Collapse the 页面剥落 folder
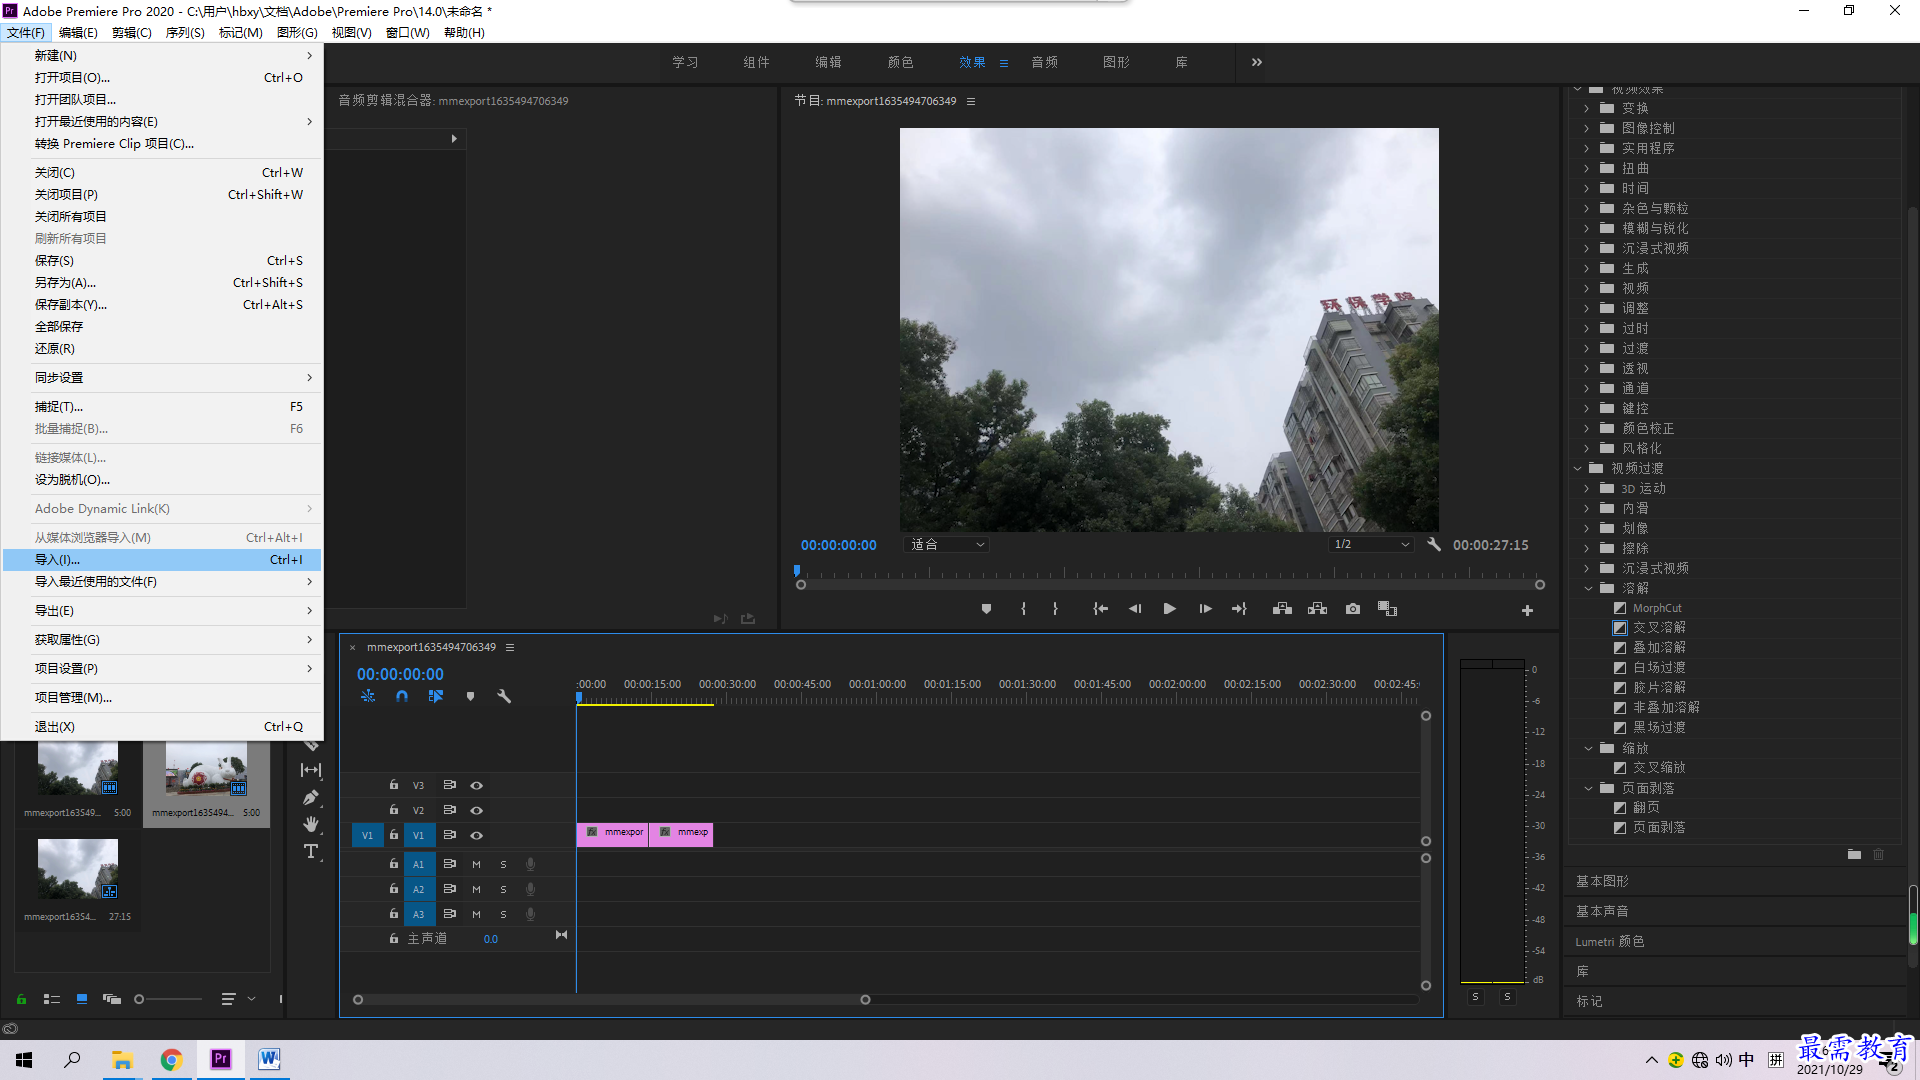The height and width of the screenshot is (1080, 1920). click(1588, 788)
